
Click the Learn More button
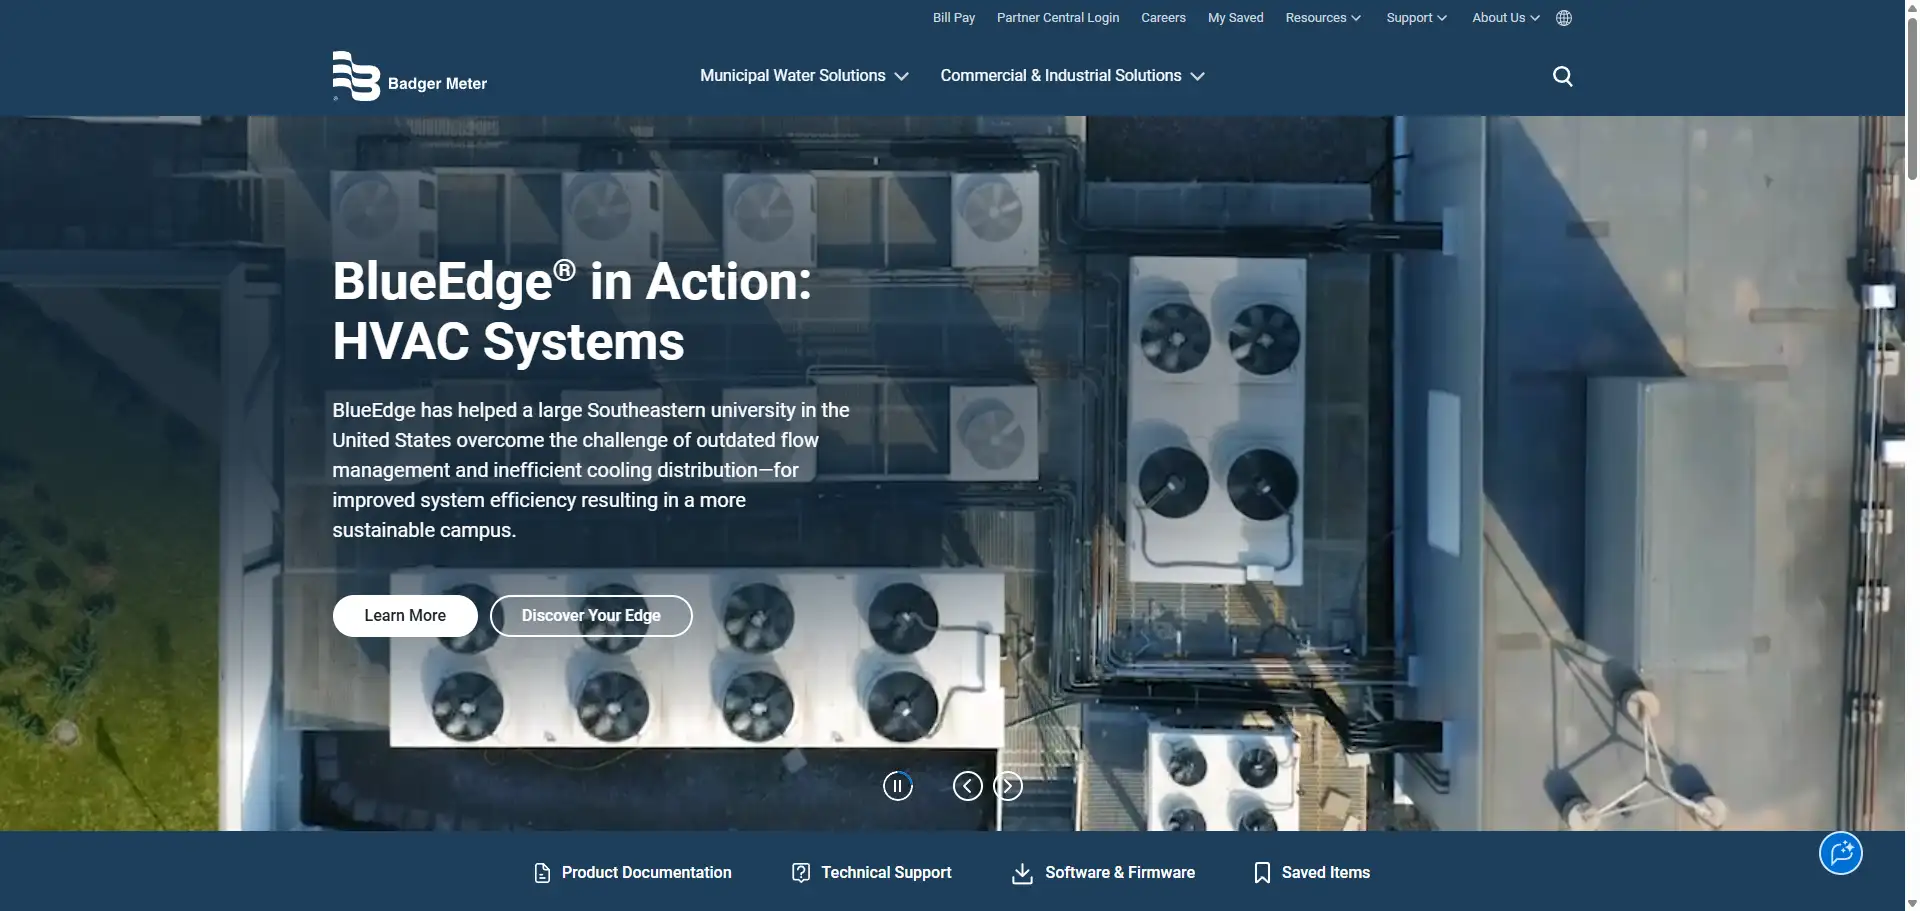pos(405,616)
